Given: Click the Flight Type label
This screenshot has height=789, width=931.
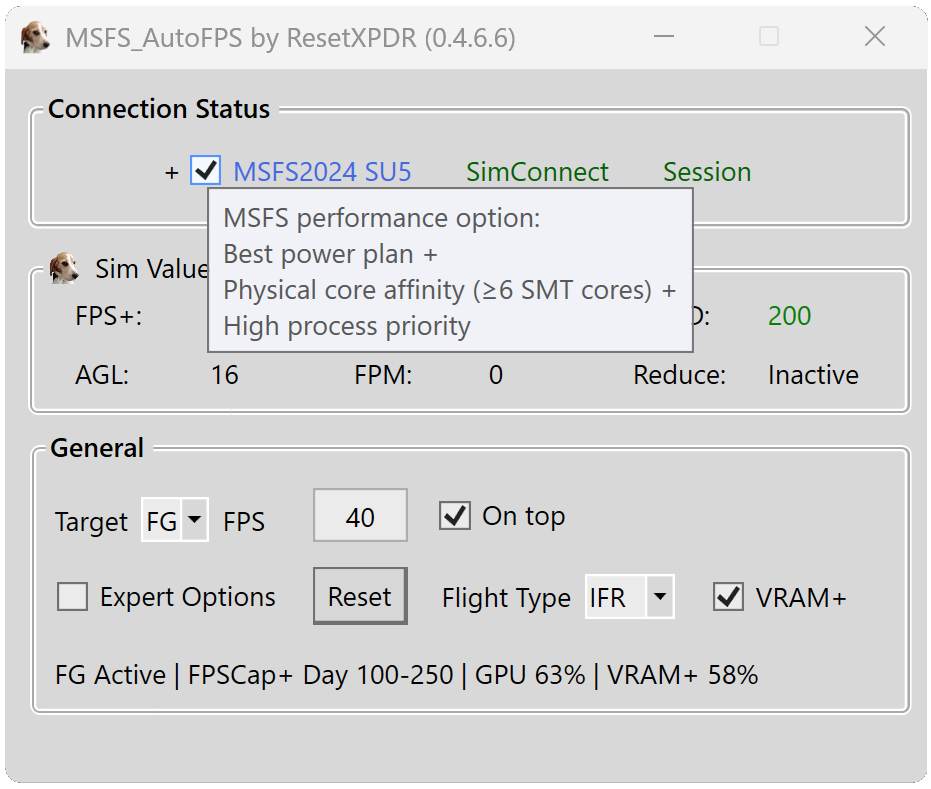Looking at the screenshot, I should coord(506,598).
